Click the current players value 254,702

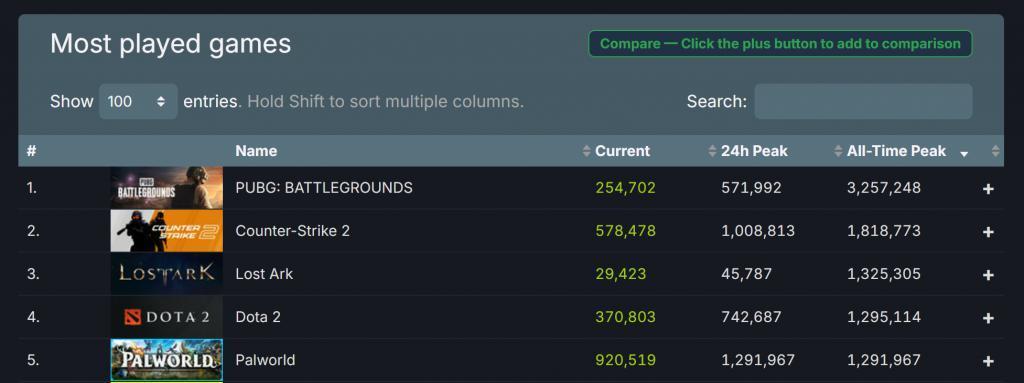pyautogui.click(x=626, y=188)
